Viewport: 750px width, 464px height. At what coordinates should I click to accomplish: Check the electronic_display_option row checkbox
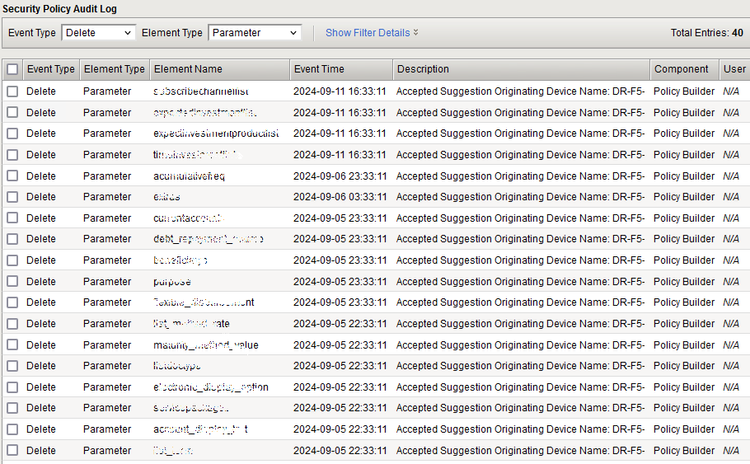click(x=12, y=387)
